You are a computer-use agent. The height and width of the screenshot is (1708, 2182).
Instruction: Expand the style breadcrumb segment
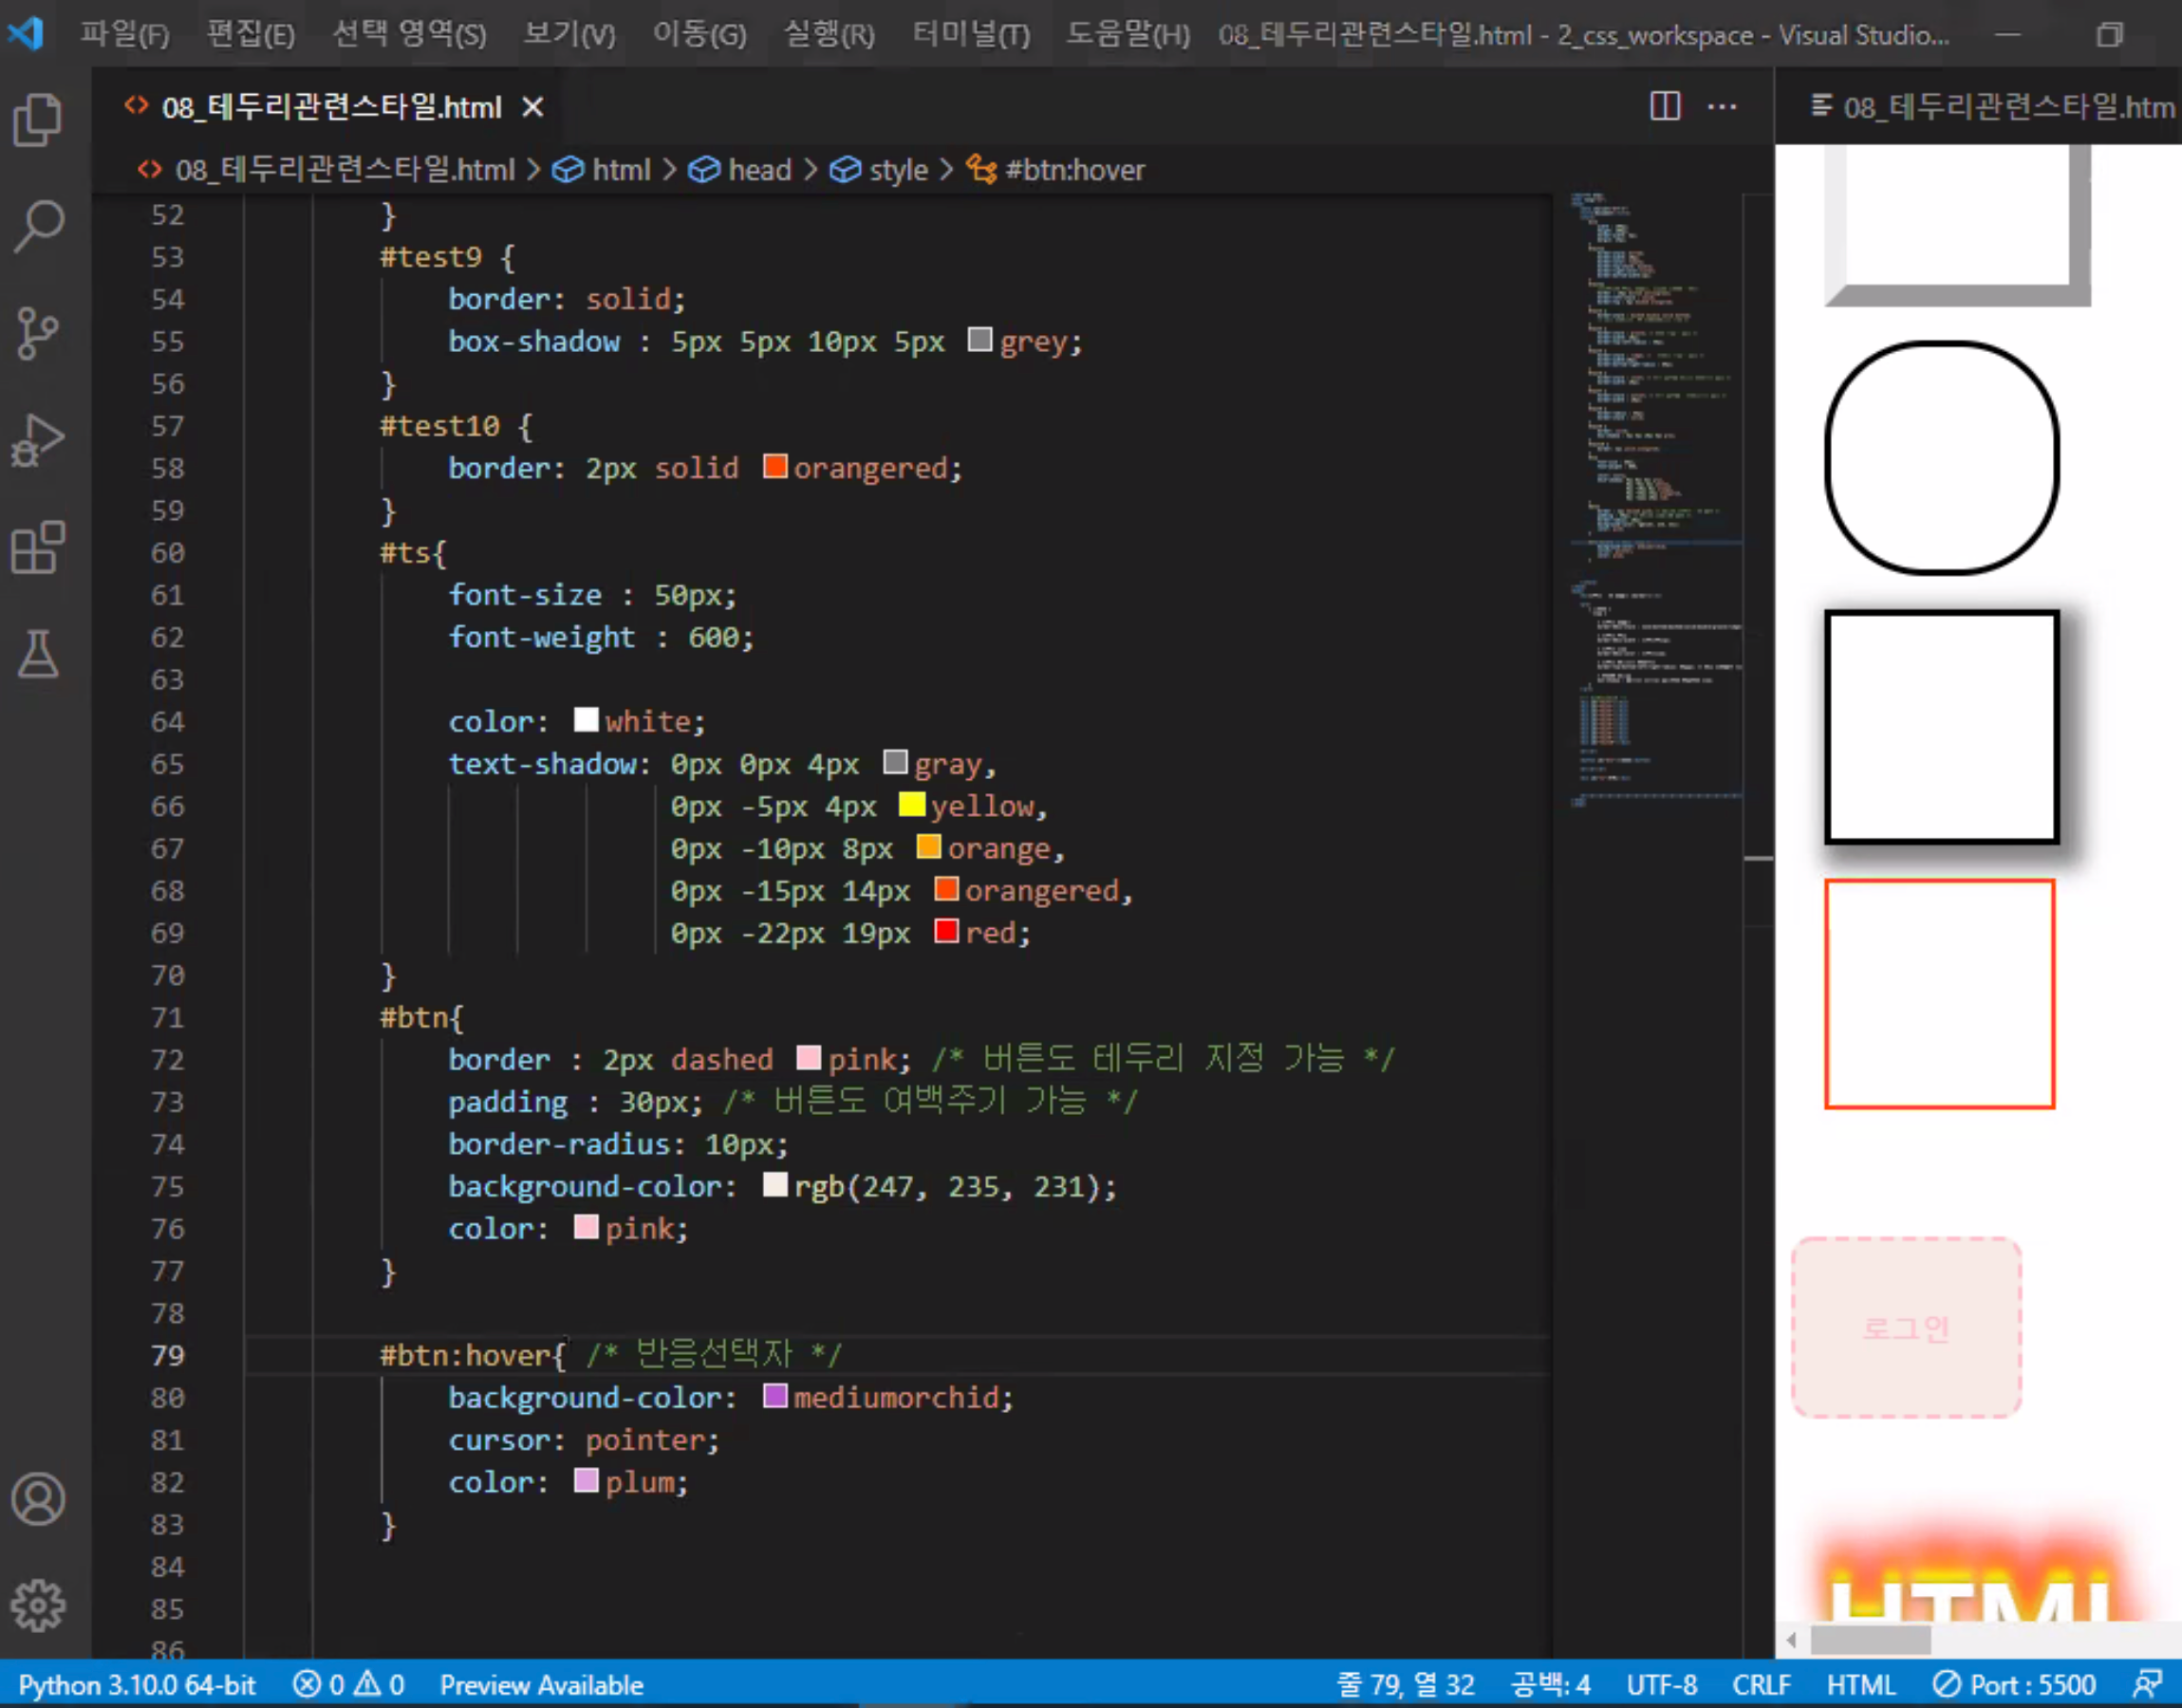point(898,170)
